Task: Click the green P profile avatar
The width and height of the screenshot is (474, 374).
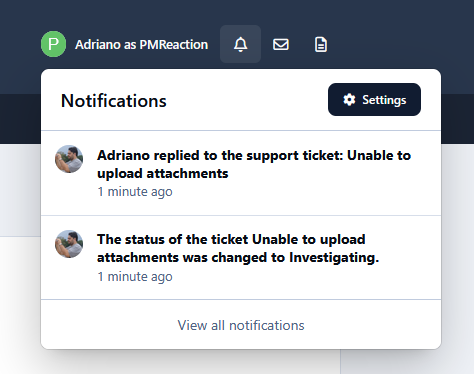Action: pos(53,44)
